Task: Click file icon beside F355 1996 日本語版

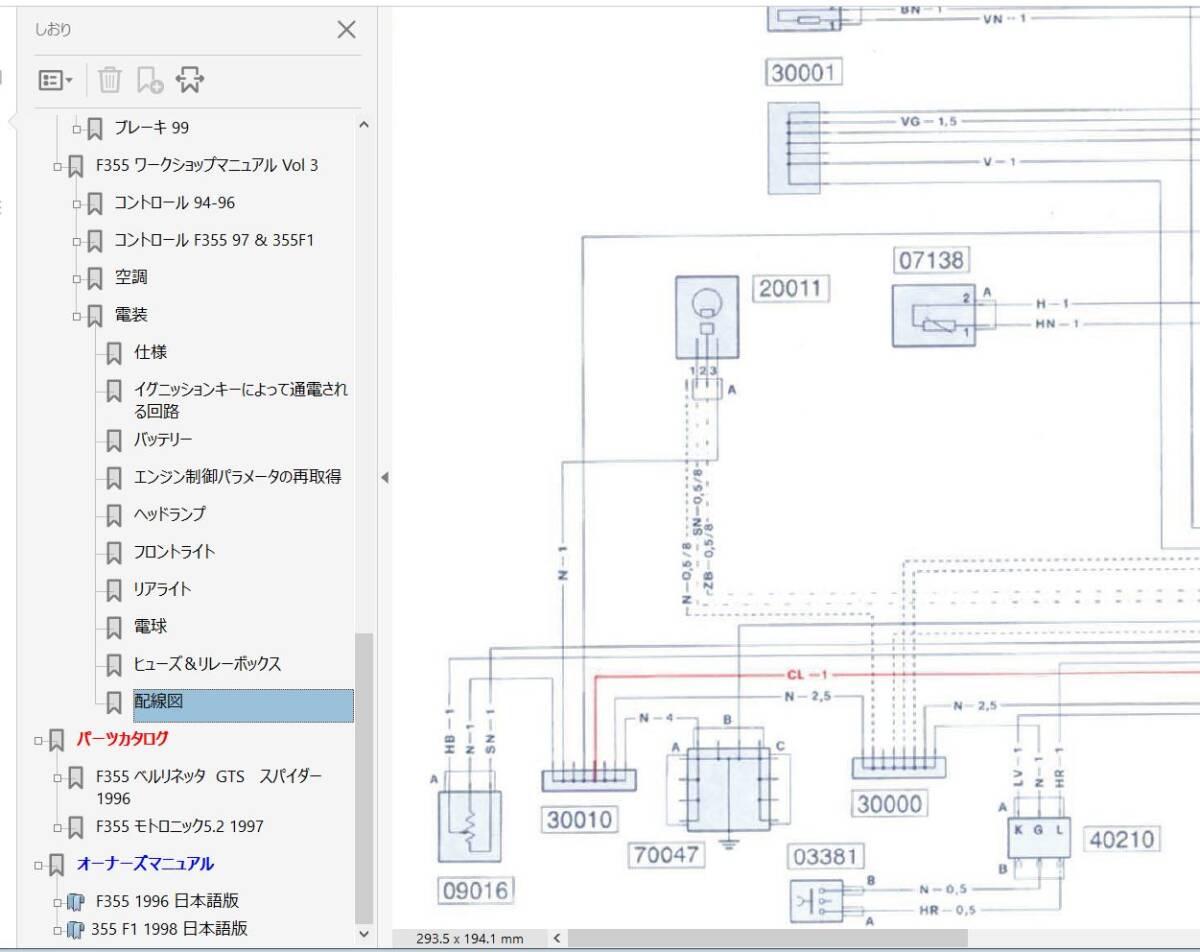Action: (x=77, y=901)
